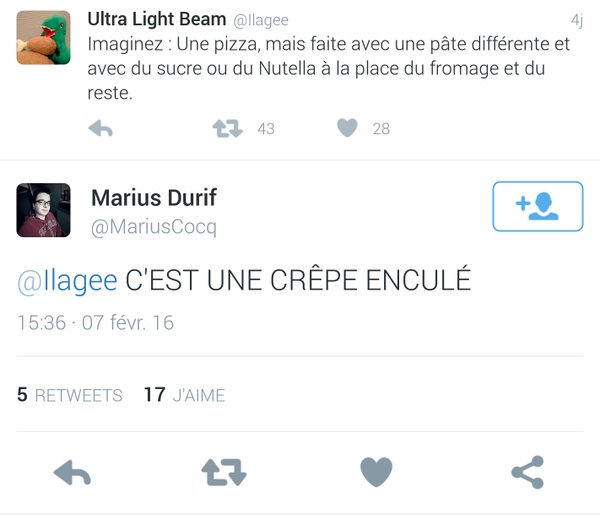This screenshot has height=531, width=600.
Task: Share Marius Durif's tweet
Action: tap(527, 472)
